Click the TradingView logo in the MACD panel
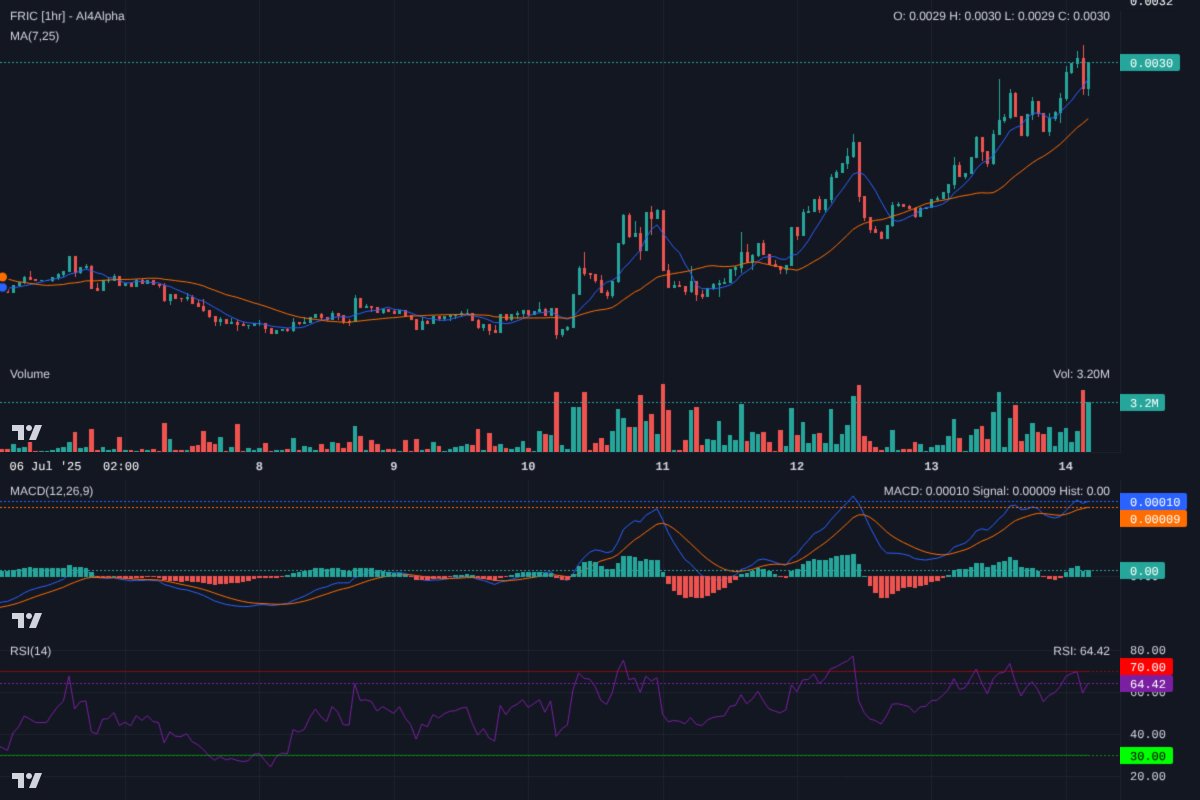Viewport: 1200px width, 800px height. pyautogui.click(x=27, y=620)
